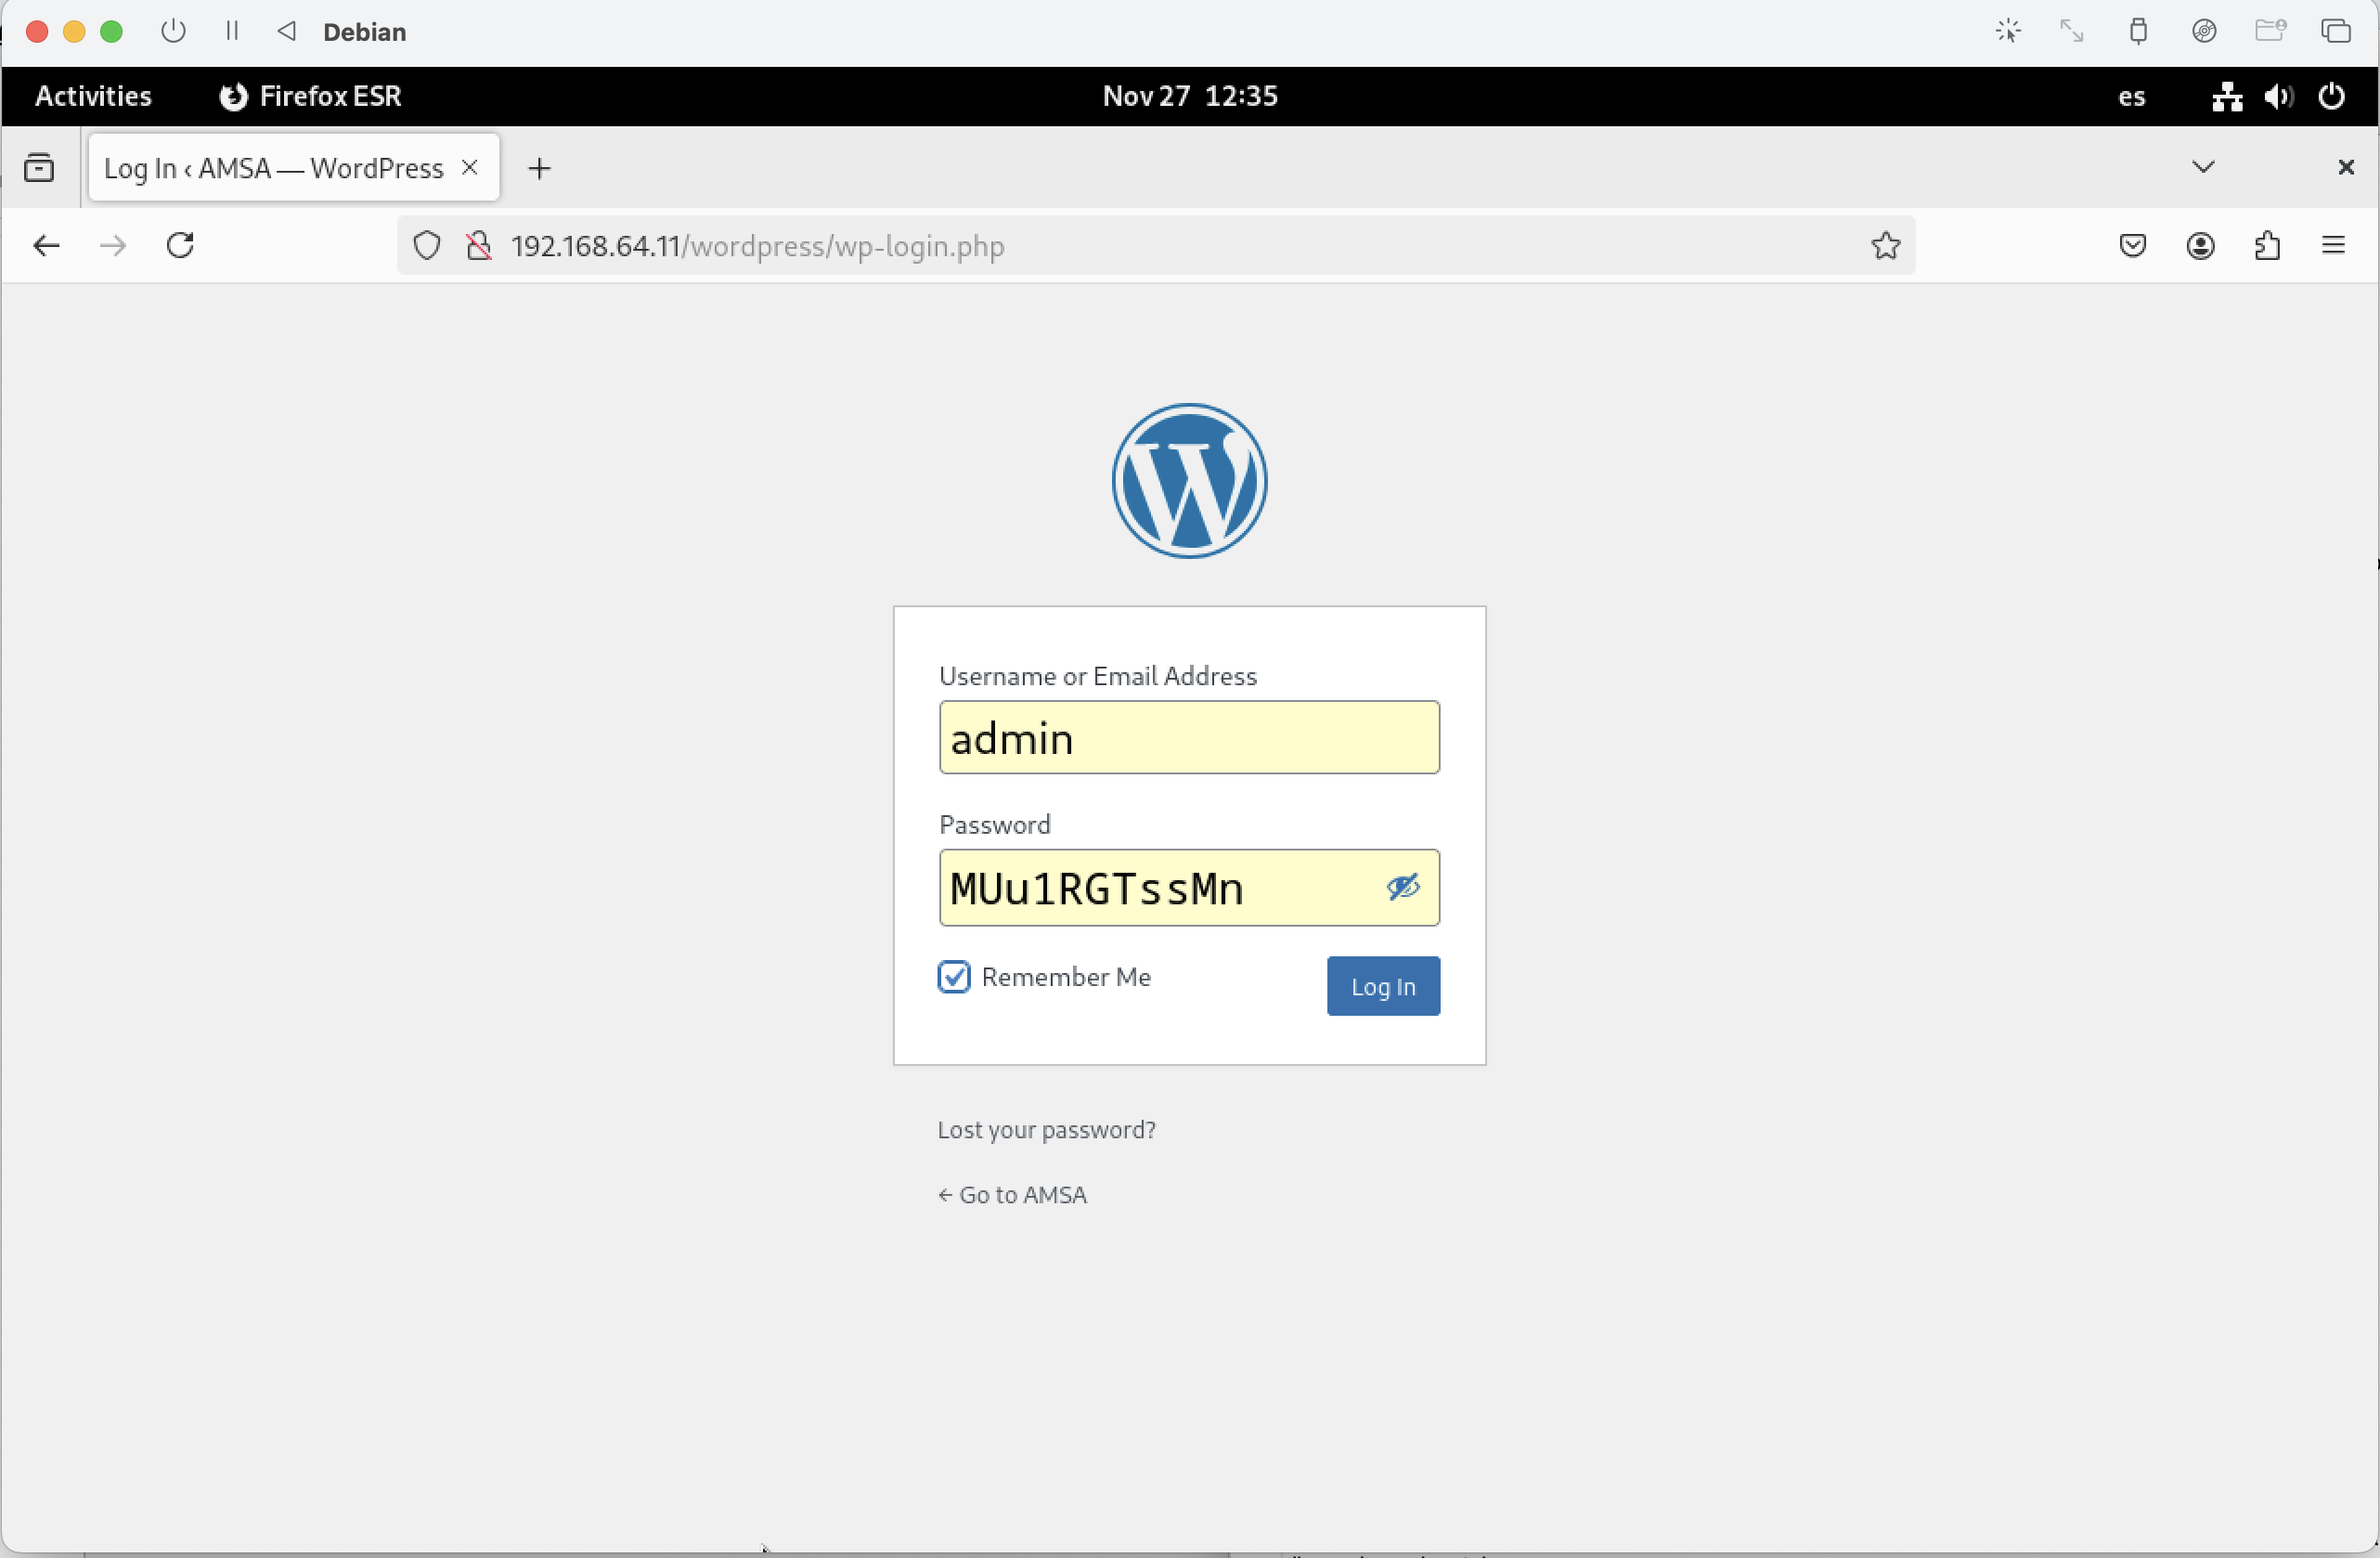
Task: Open the Firefox ESR application menu
Action: point(310,96)
